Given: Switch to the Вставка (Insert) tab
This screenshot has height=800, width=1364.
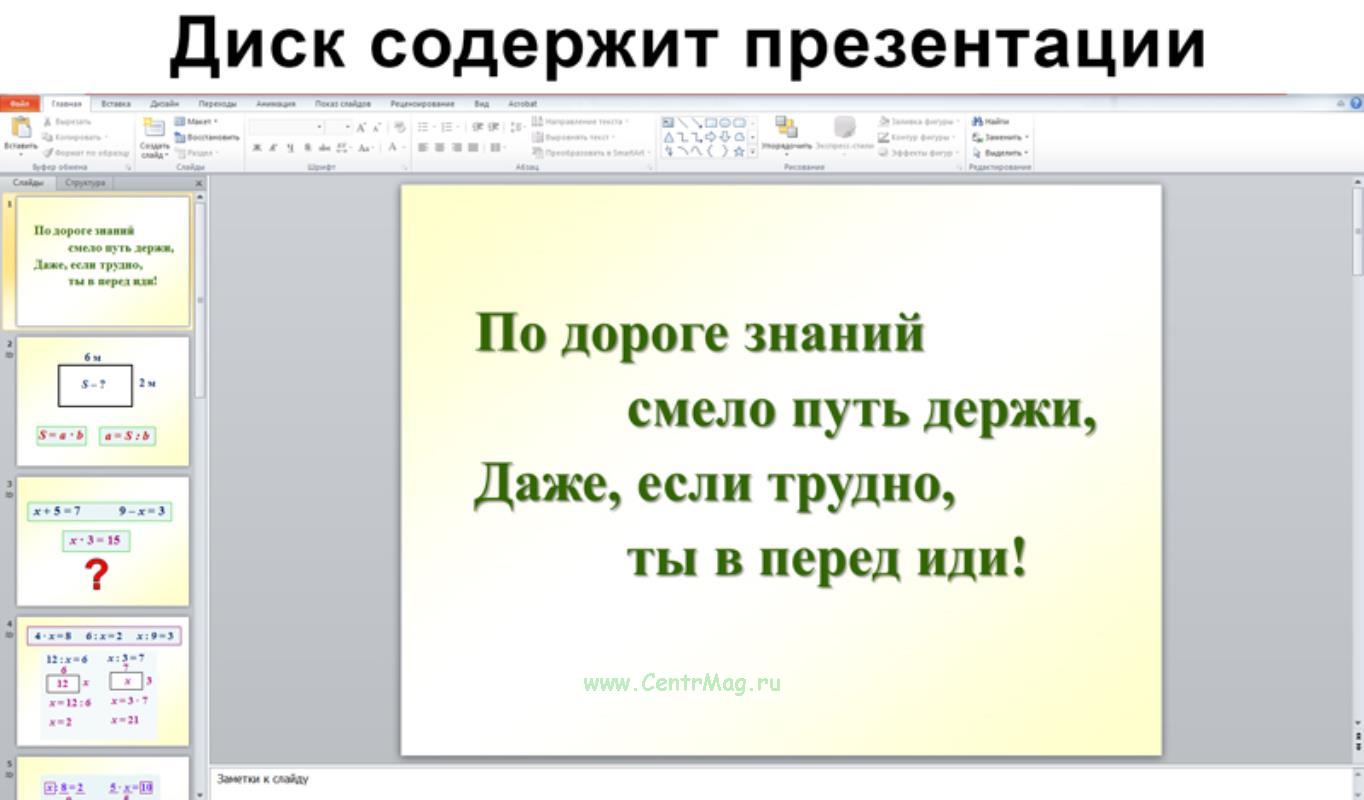Looking at the screenshot, I should click(x=116, y=103).
